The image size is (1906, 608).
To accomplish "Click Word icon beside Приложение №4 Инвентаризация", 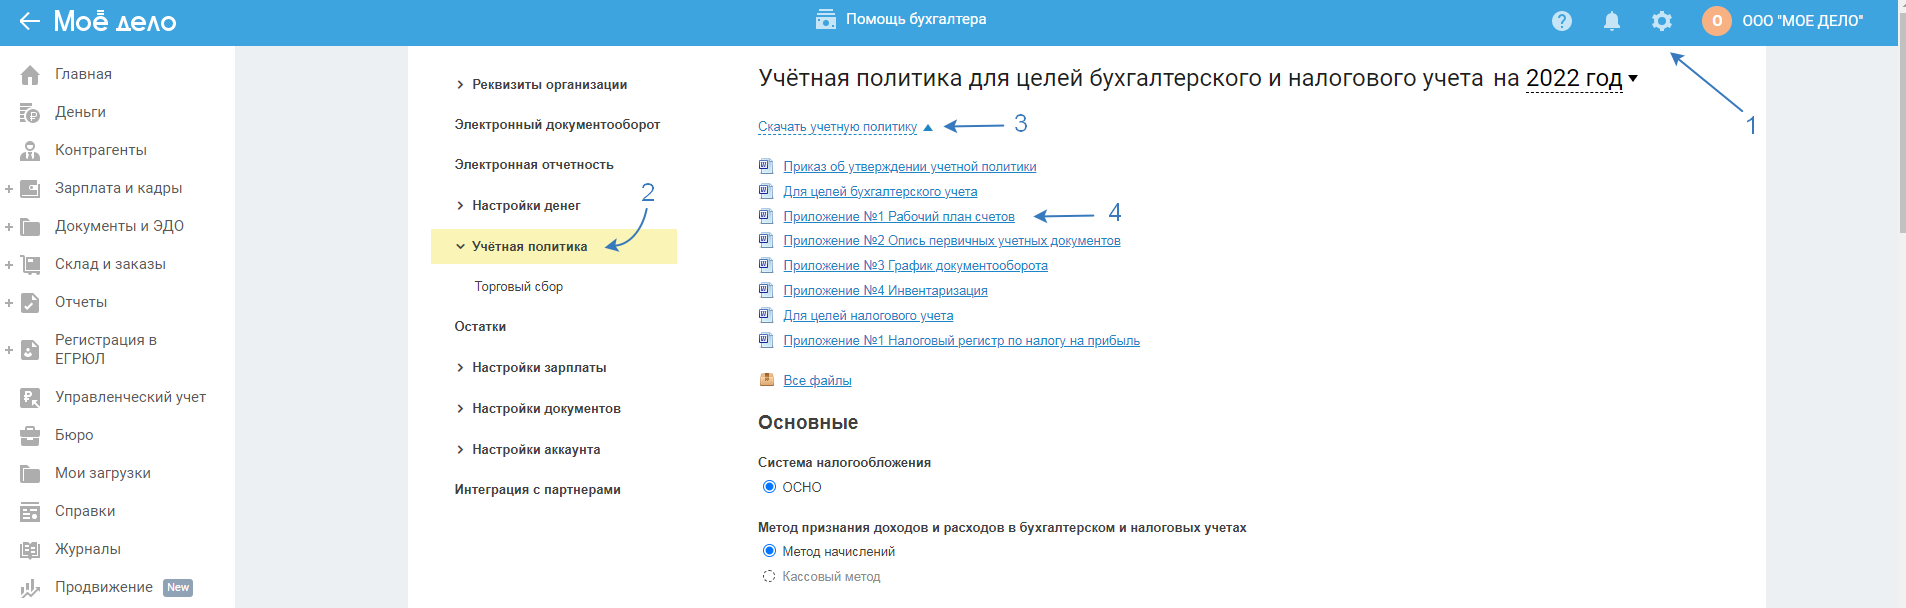I will click(766, 290).
